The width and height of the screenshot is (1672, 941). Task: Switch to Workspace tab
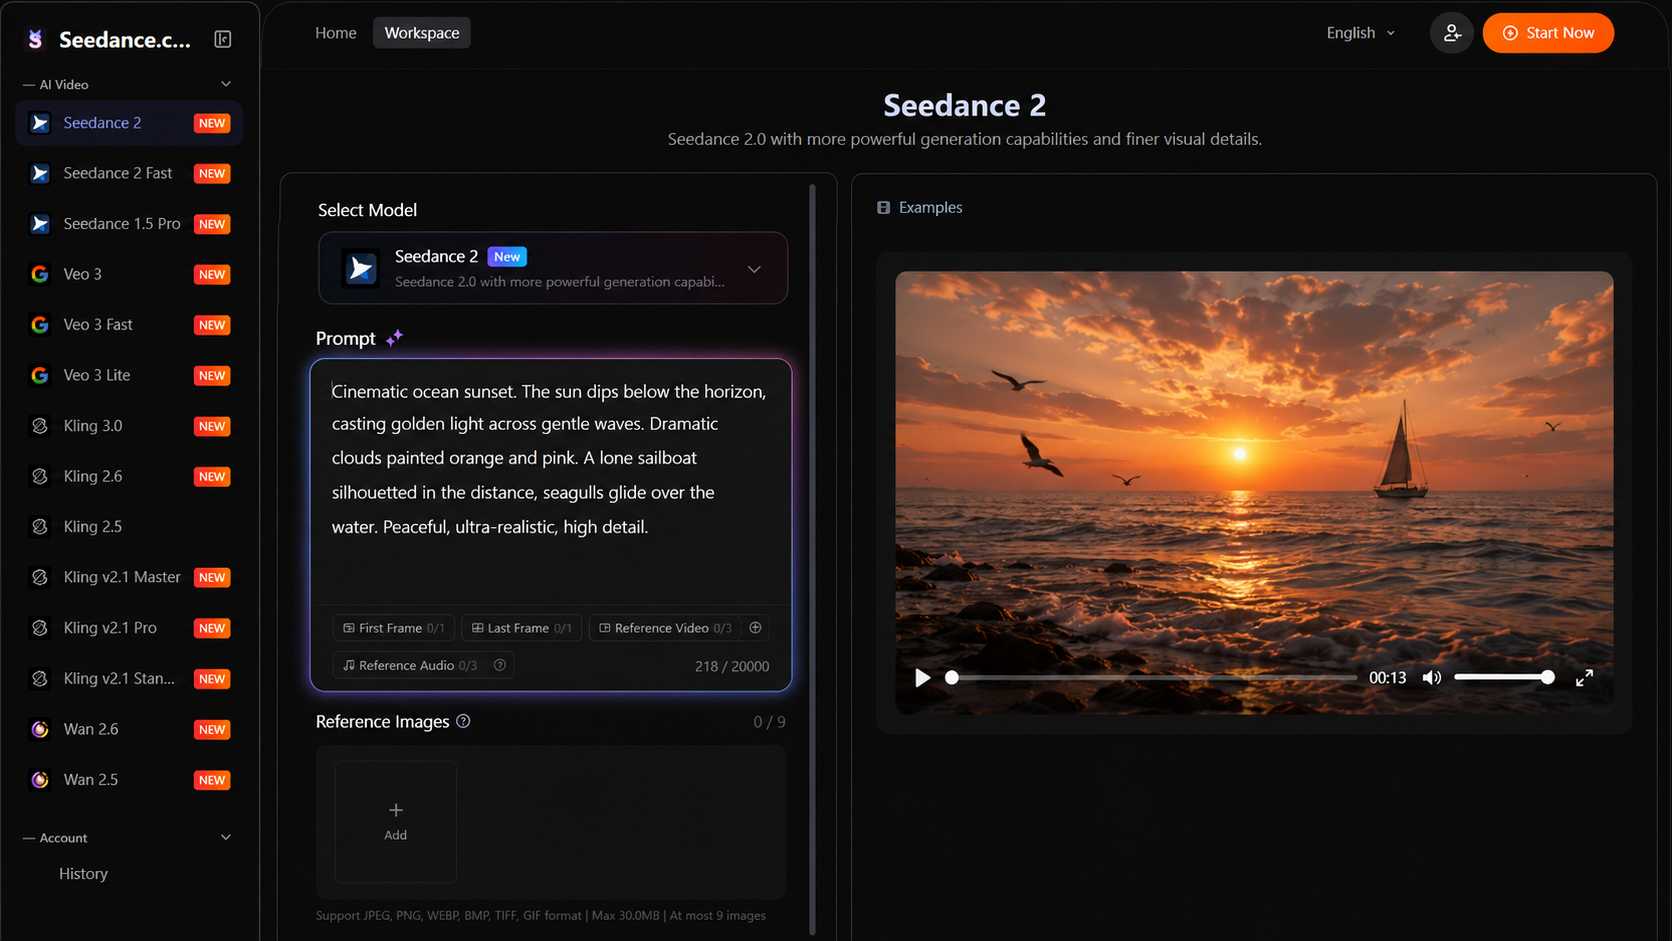(x=422, y=33)
